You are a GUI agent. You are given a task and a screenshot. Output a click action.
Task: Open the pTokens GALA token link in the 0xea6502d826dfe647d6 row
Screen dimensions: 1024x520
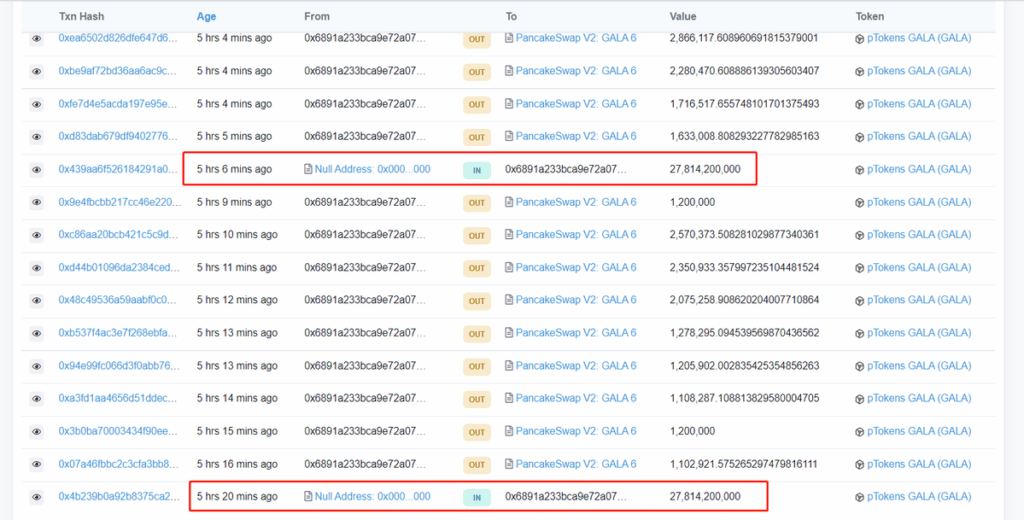pos(919,38)
